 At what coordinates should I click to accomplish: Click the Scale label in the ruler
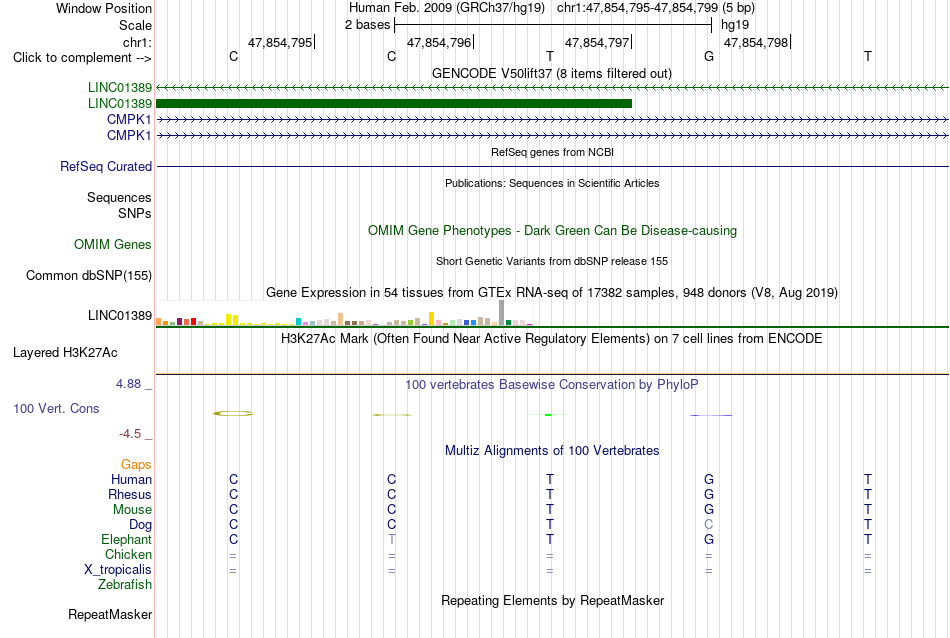pyautogui.click(x=135, y=25)
